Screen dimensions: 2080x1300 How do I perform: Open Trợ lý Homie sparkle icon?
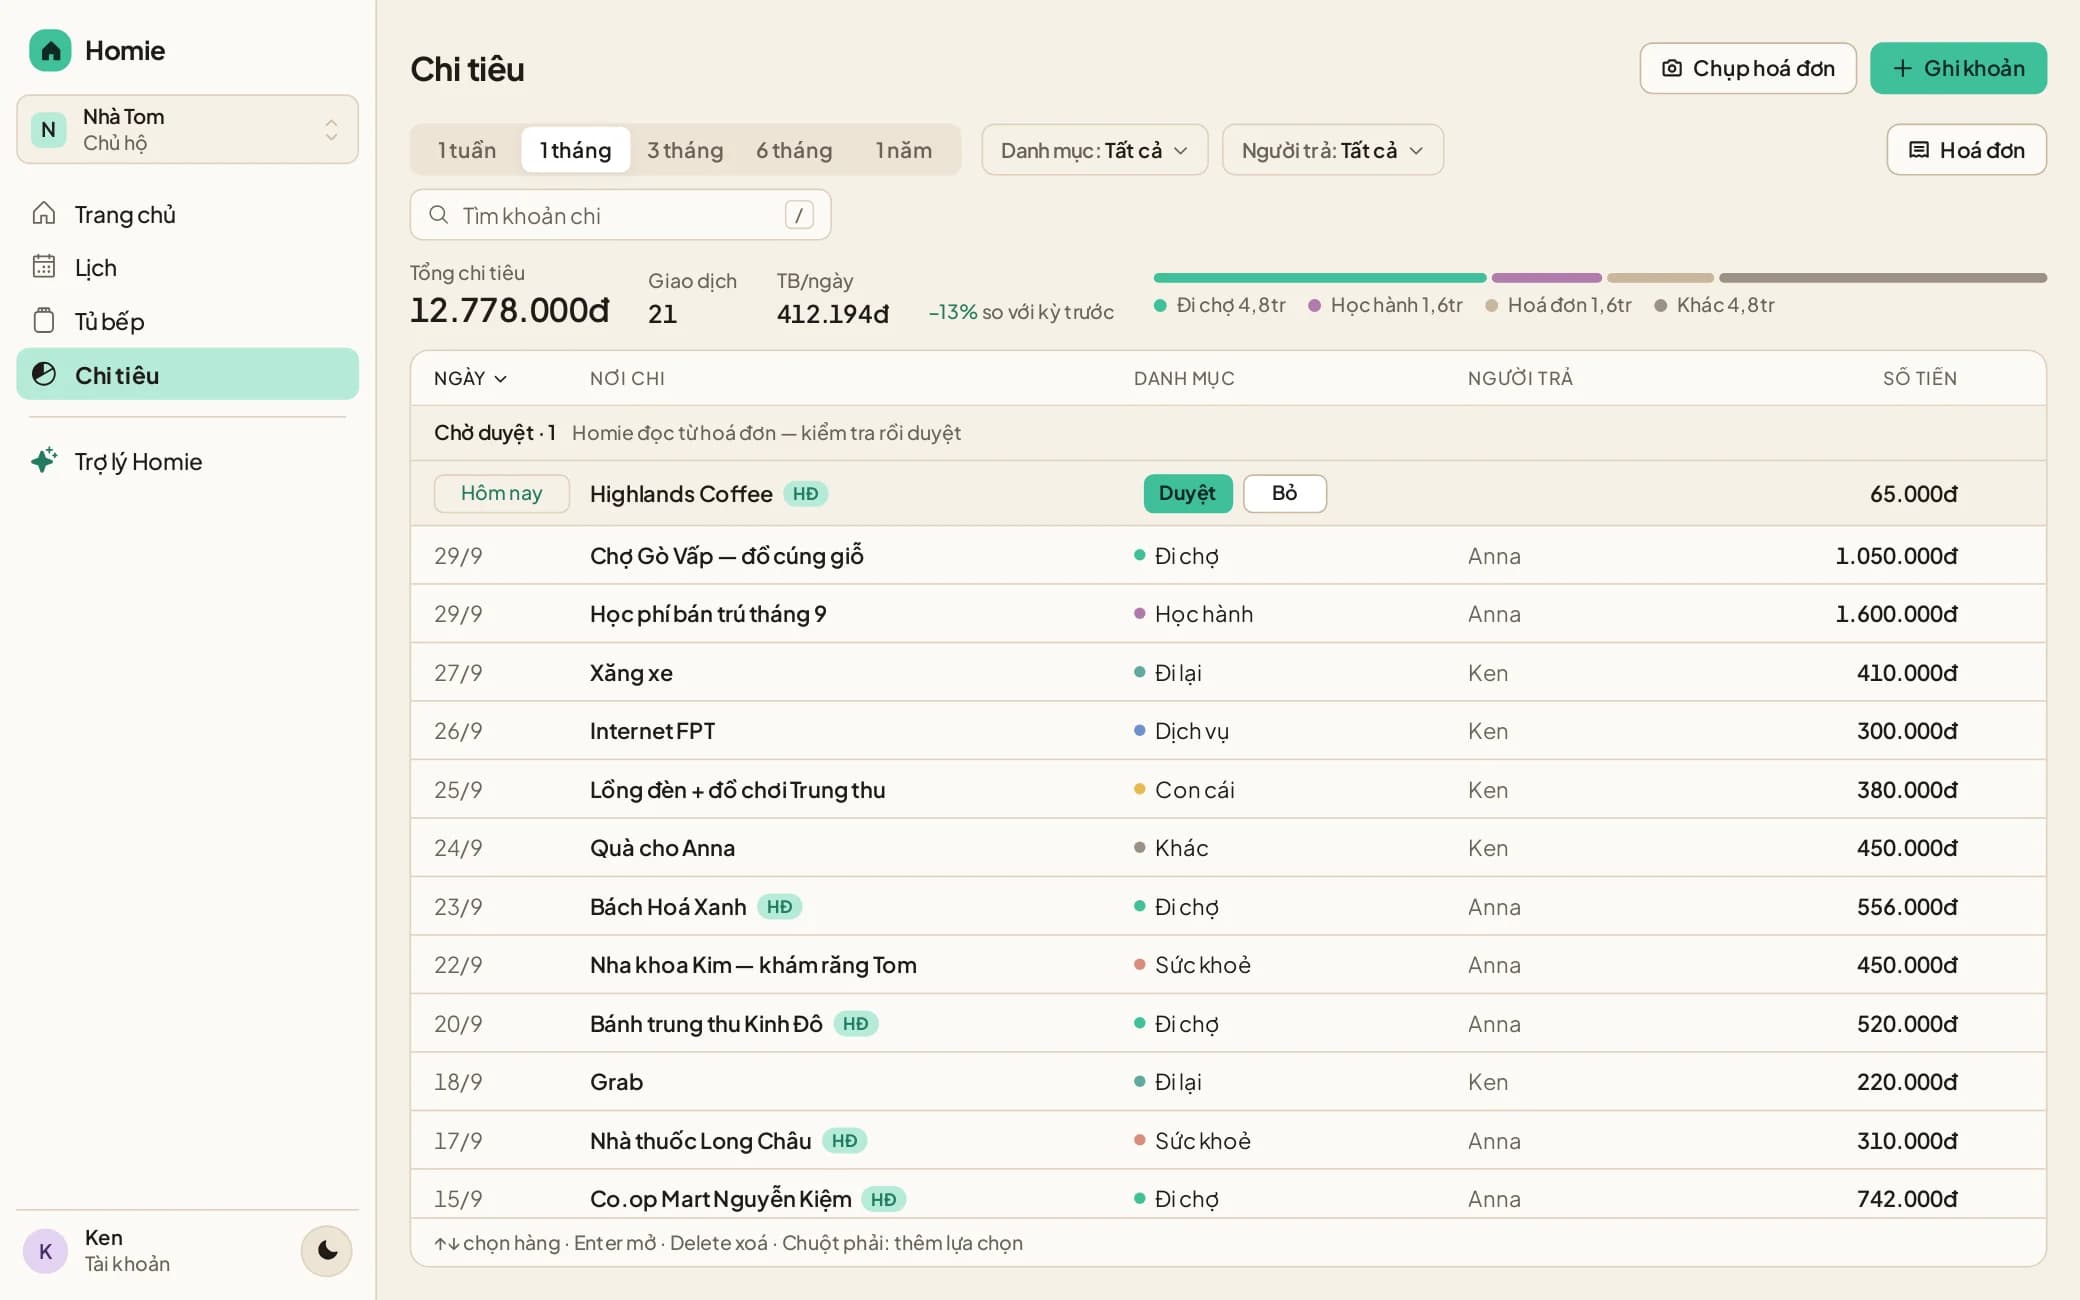pos(44,461)
